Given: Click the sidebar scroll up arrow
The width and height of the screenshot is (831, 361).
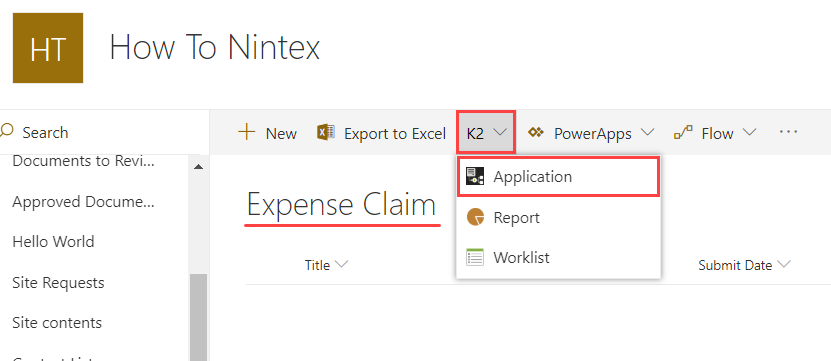Looking at the screenshot, I should click(x=199, y=167).
